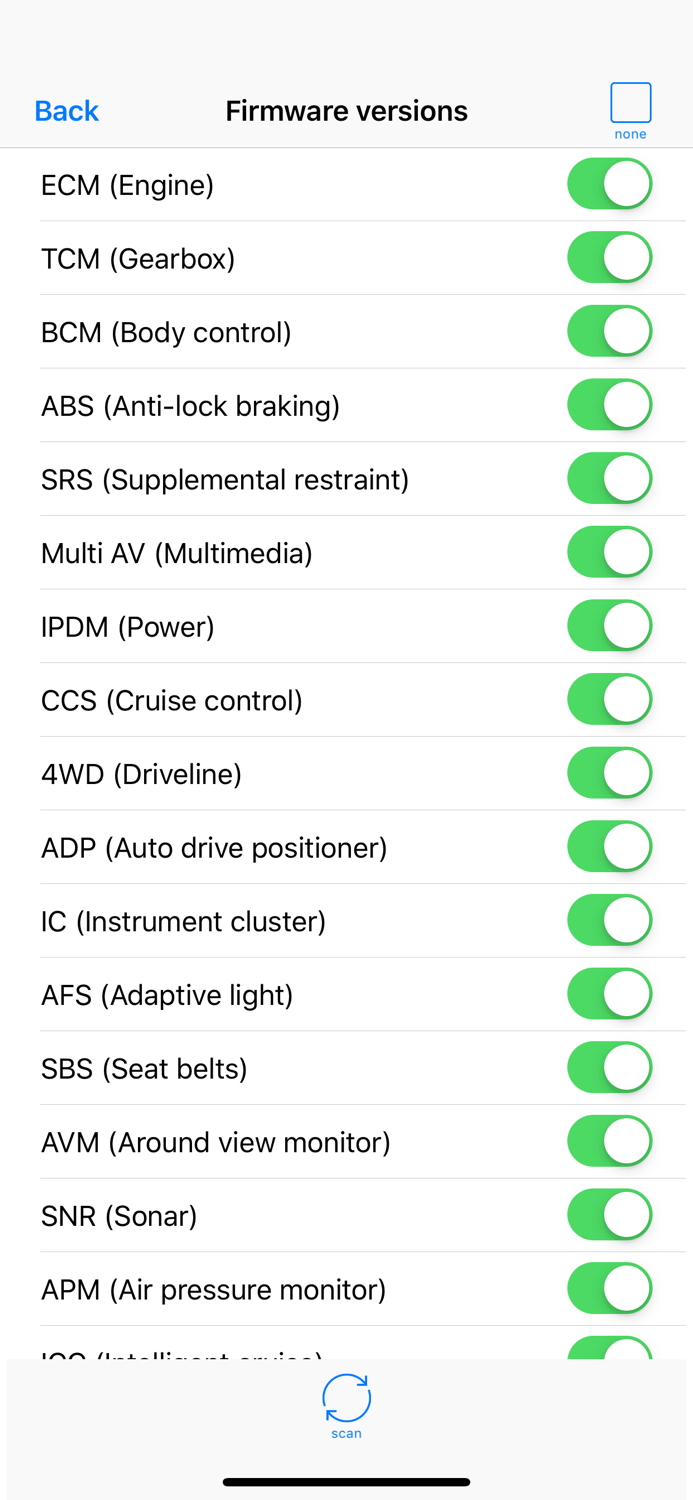Turn off BCM (Body control) toggle
693x1500 pixels.
(609, 332)
